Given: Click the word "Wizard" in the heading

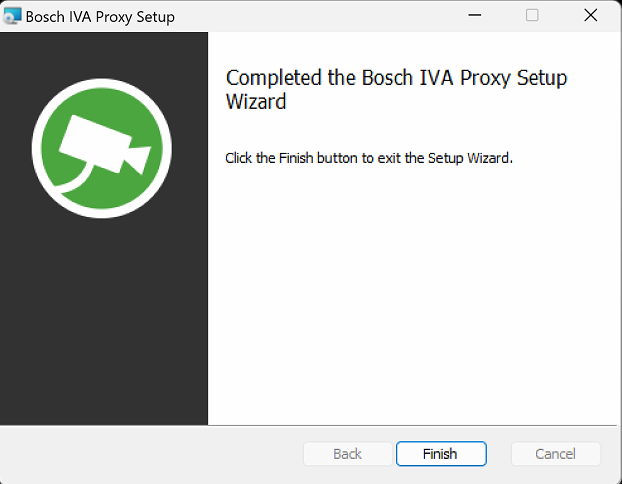Looking at the screenshot, I should point(257,102).
